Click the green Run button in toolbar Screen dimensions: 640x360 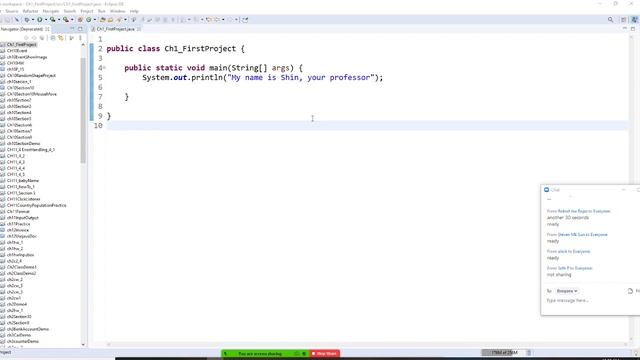coord(40,20)
